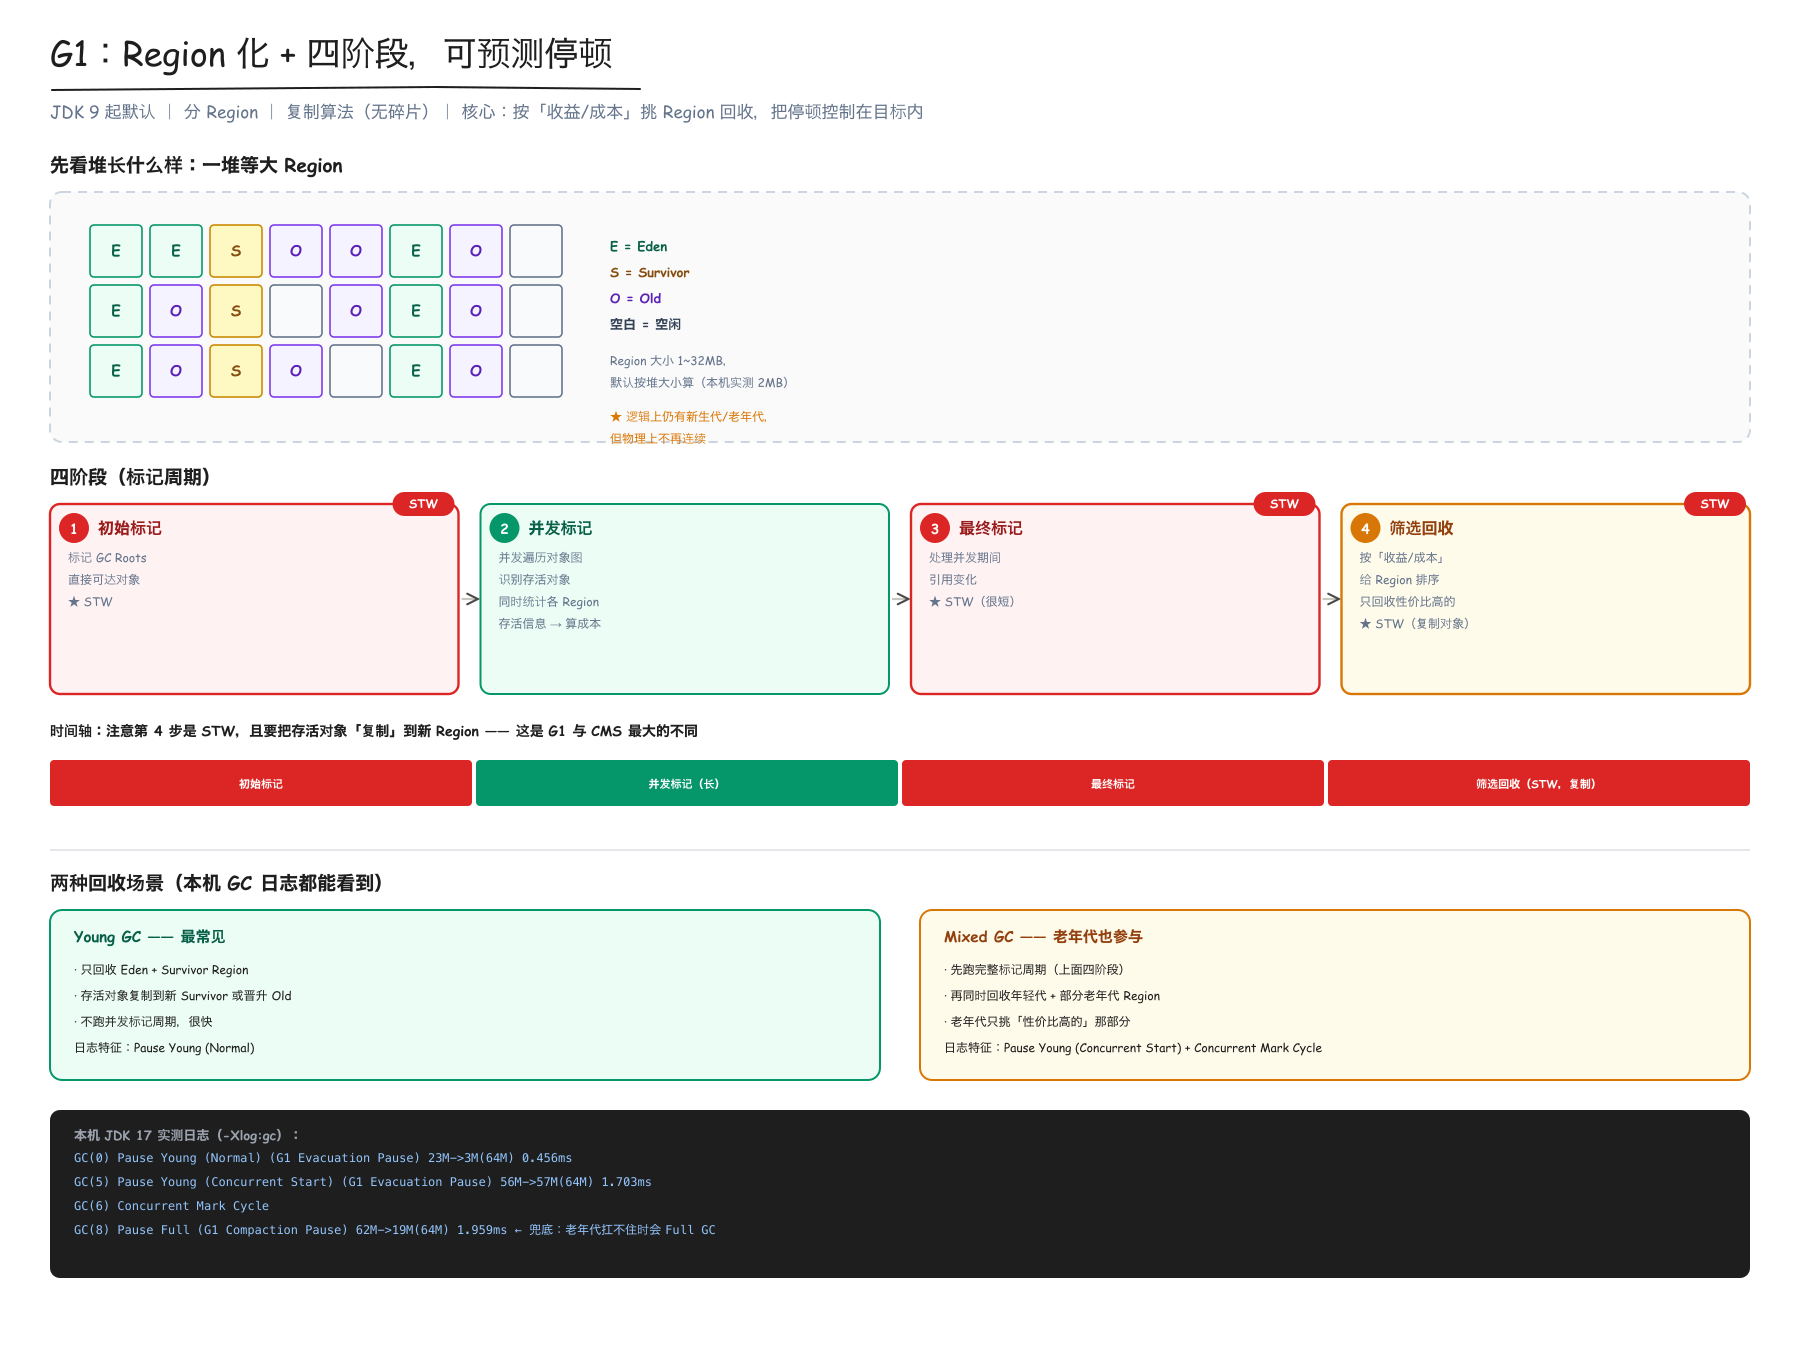
Task: Click the line 只回收 Eden + Survivor Region
Action: tap(161, 970)
